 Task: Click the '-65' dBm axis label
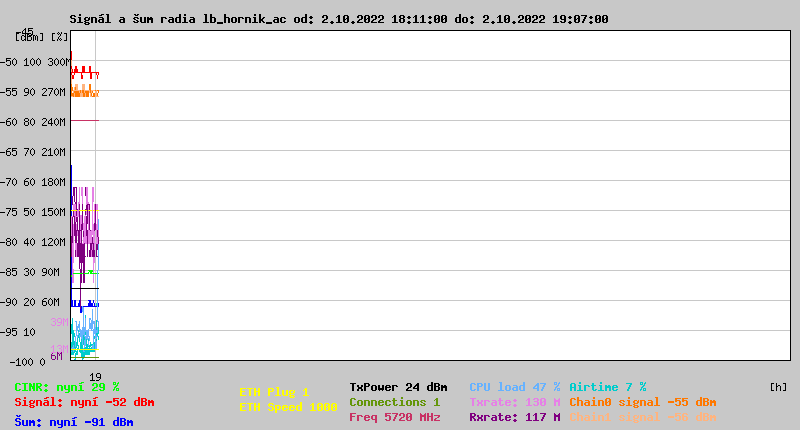coord(9,153)
